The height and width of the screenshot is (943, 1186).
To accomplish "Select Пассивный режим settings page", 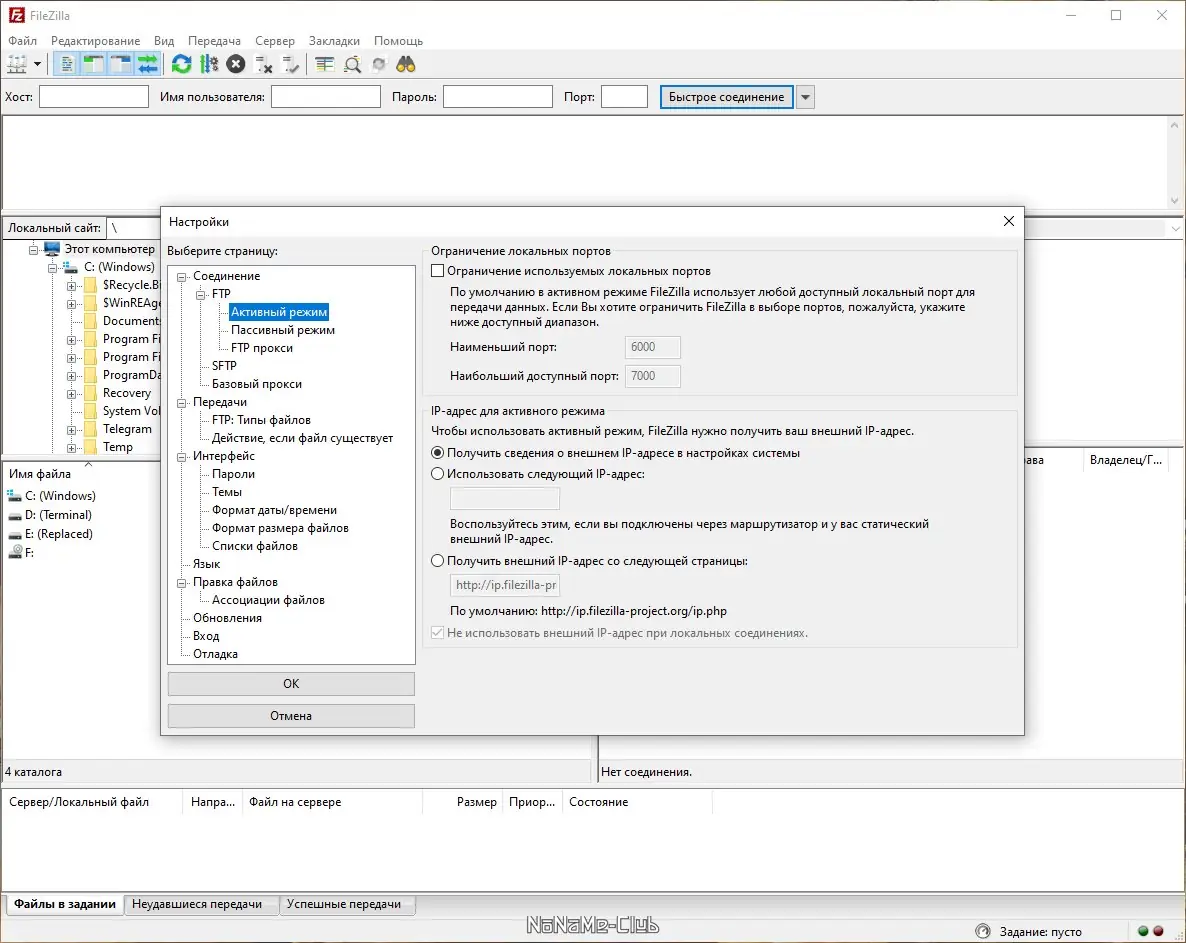I will 283,330.
